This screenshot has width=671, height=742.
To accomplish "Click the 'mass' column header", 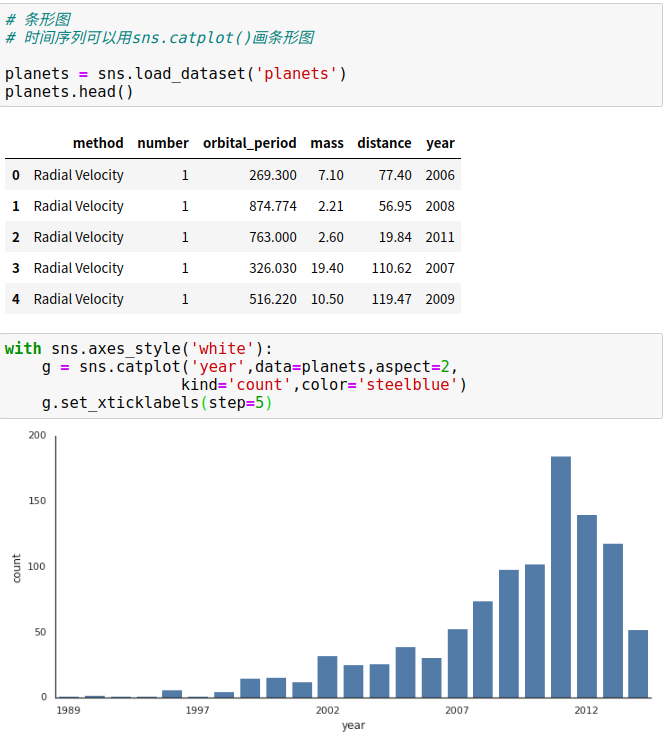I will 327,143.
